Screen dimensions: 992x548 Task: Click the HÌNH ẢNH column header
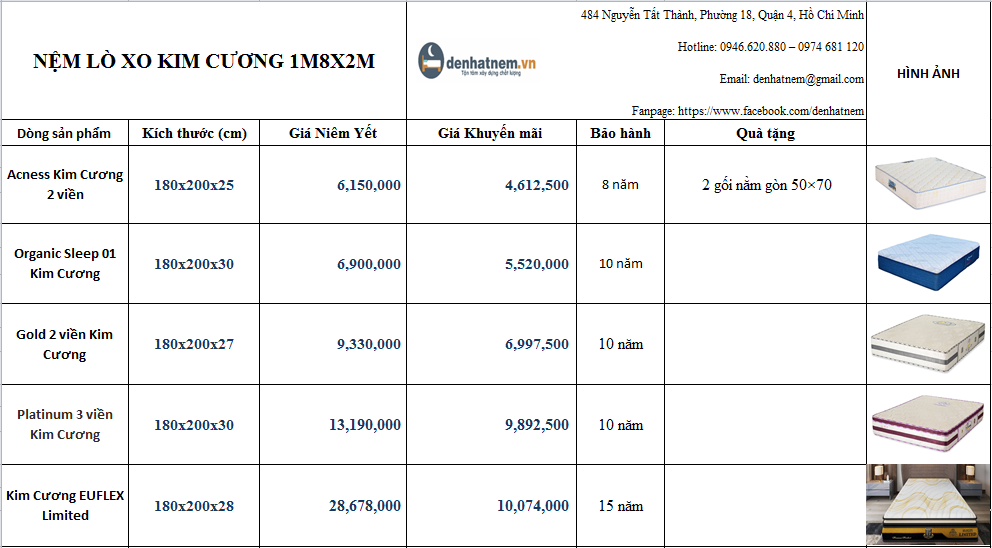coord(928,73)
